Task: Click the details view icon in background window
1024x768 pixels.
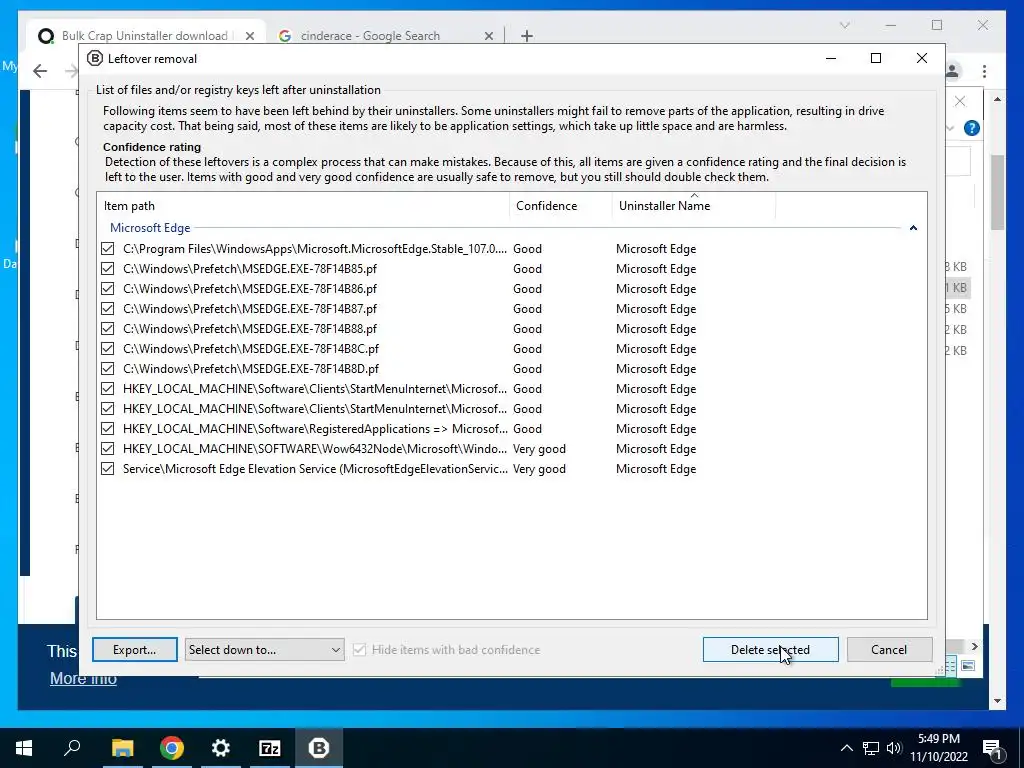Action: click(x=950, y=666)
